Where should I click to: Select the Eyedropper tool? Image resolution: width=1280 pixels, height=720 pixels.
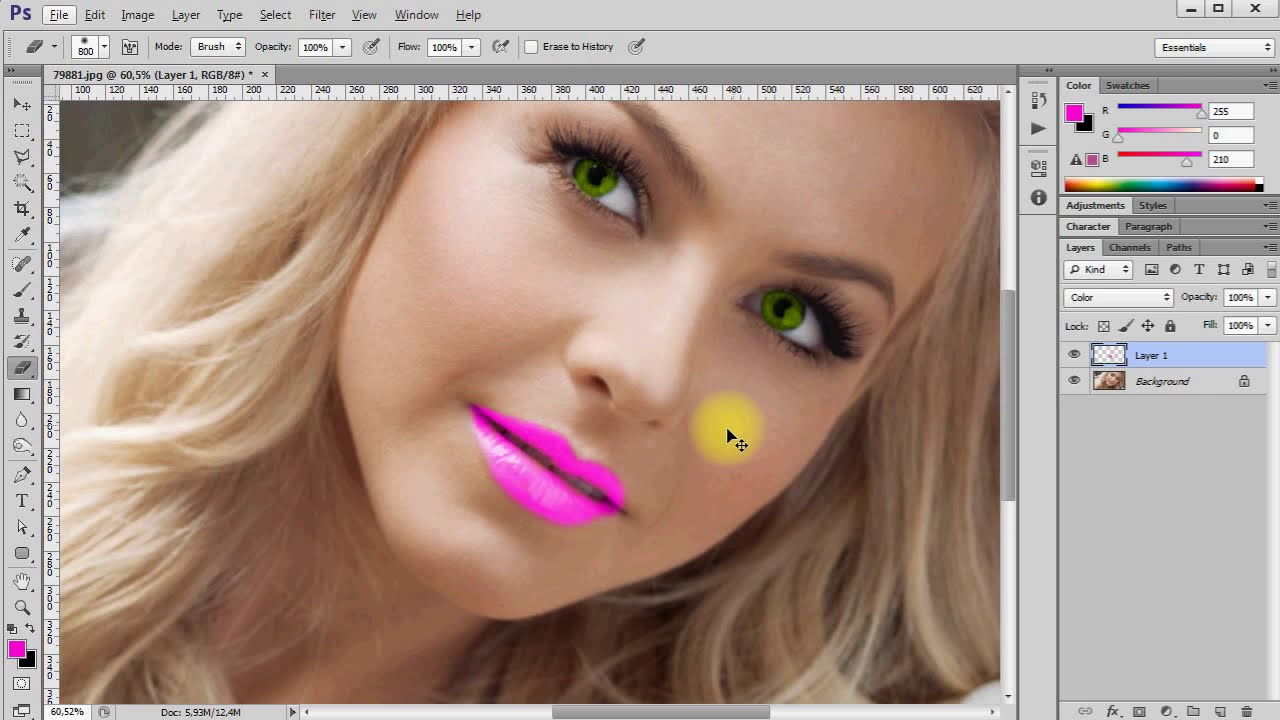coord(22,235)
